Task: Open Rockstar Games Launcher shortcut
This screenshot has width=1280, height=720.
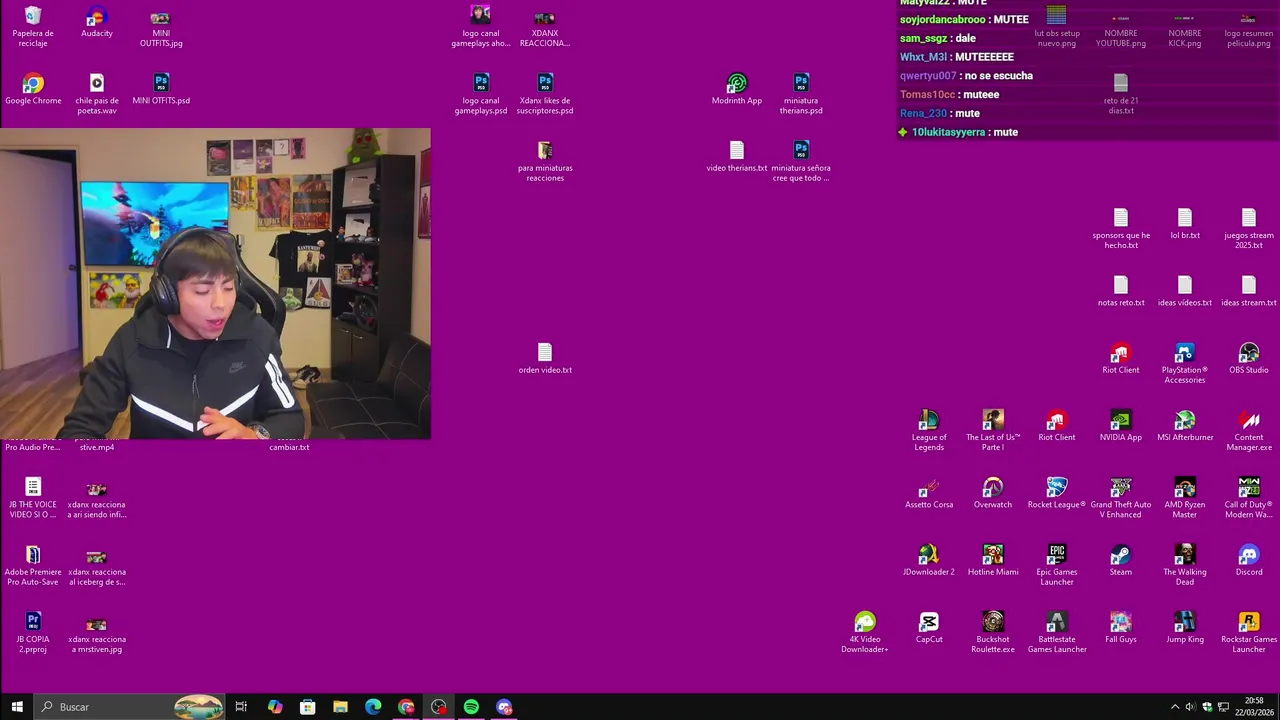Action: coord(1249,632)
